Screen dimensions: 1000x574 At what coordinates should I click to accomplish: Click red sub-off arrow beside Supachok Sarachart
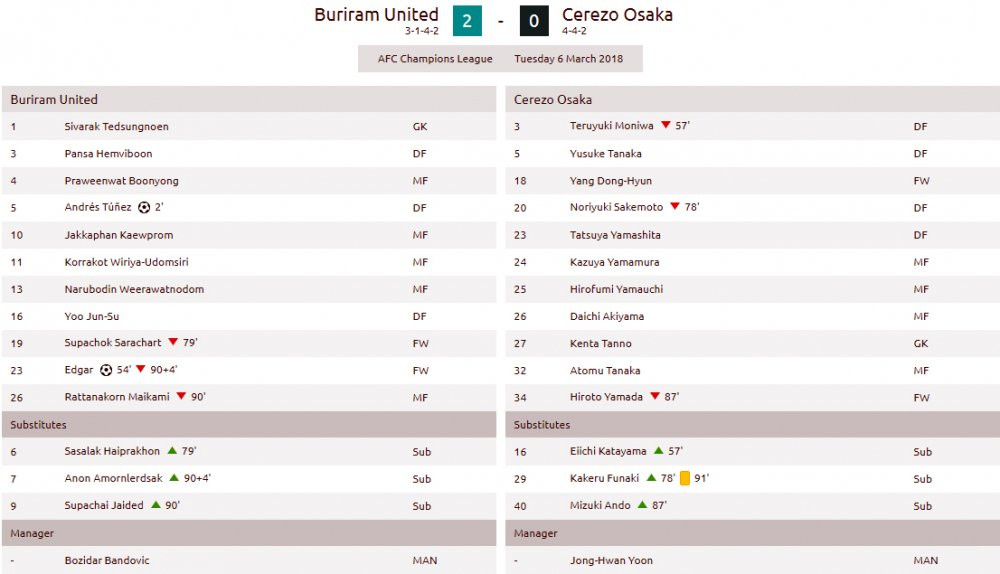173,343
